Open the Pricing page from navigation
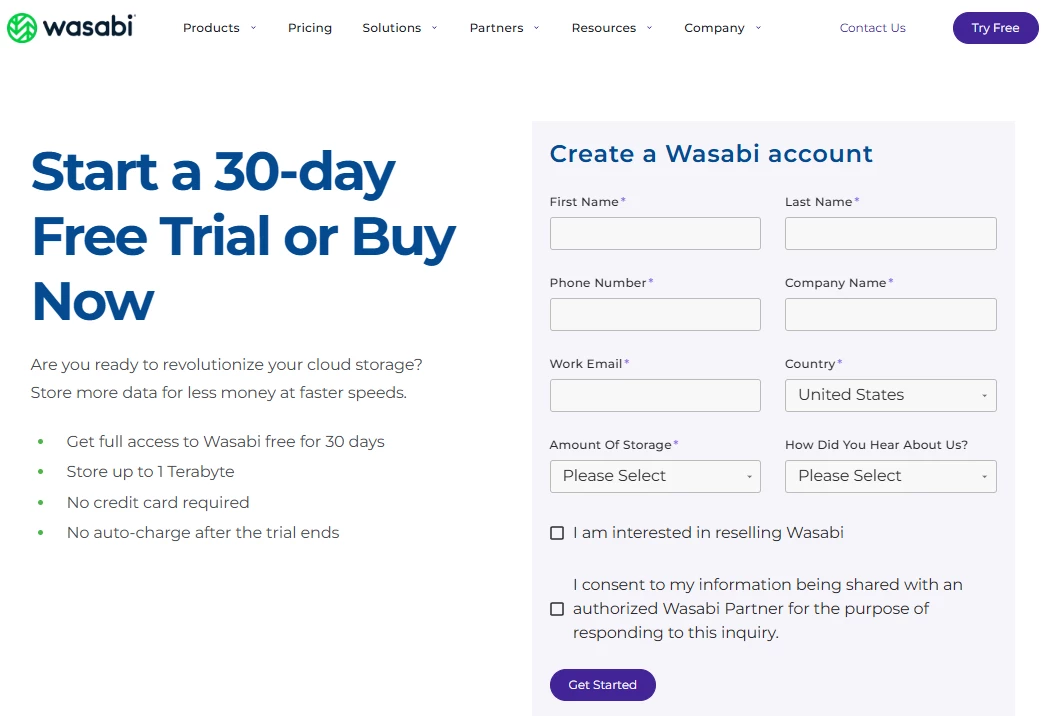 tap(310, 28)
